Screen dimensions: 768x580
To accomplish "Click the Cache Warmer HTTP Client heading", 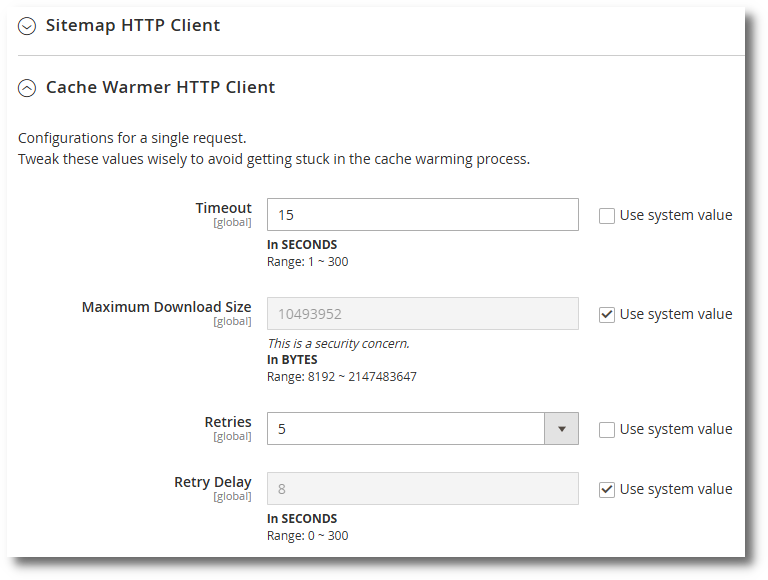I will [160, 87].
